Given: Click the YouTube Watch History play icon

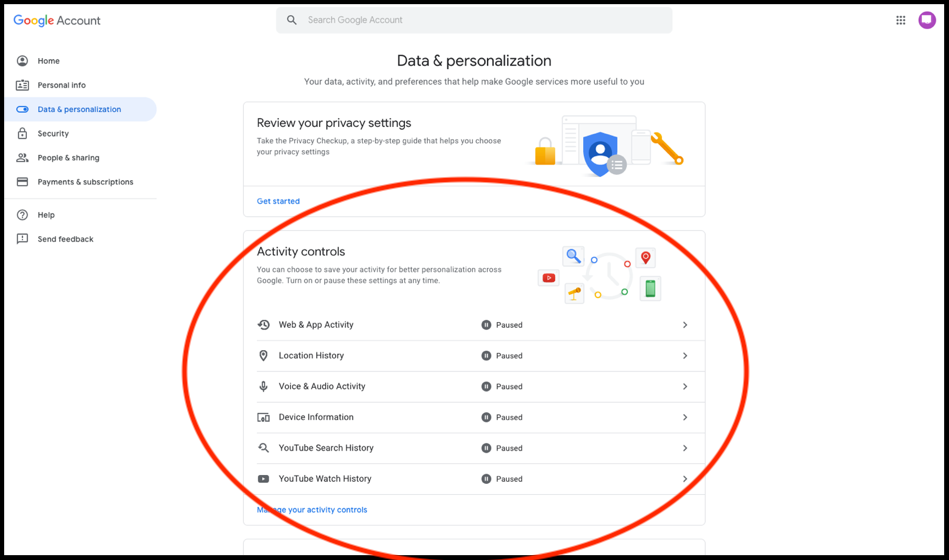Looking at the screenshot, I should [263, 479].
